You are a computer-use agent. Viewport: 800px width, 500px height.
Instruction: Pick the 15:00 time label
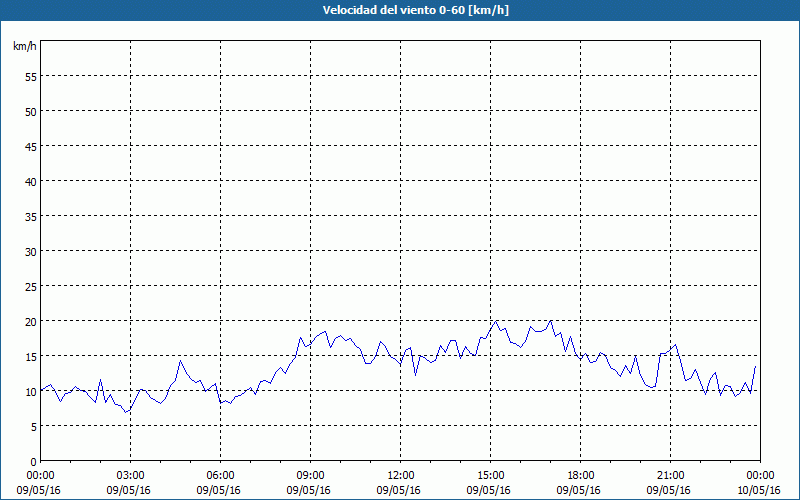click(490, 475)
